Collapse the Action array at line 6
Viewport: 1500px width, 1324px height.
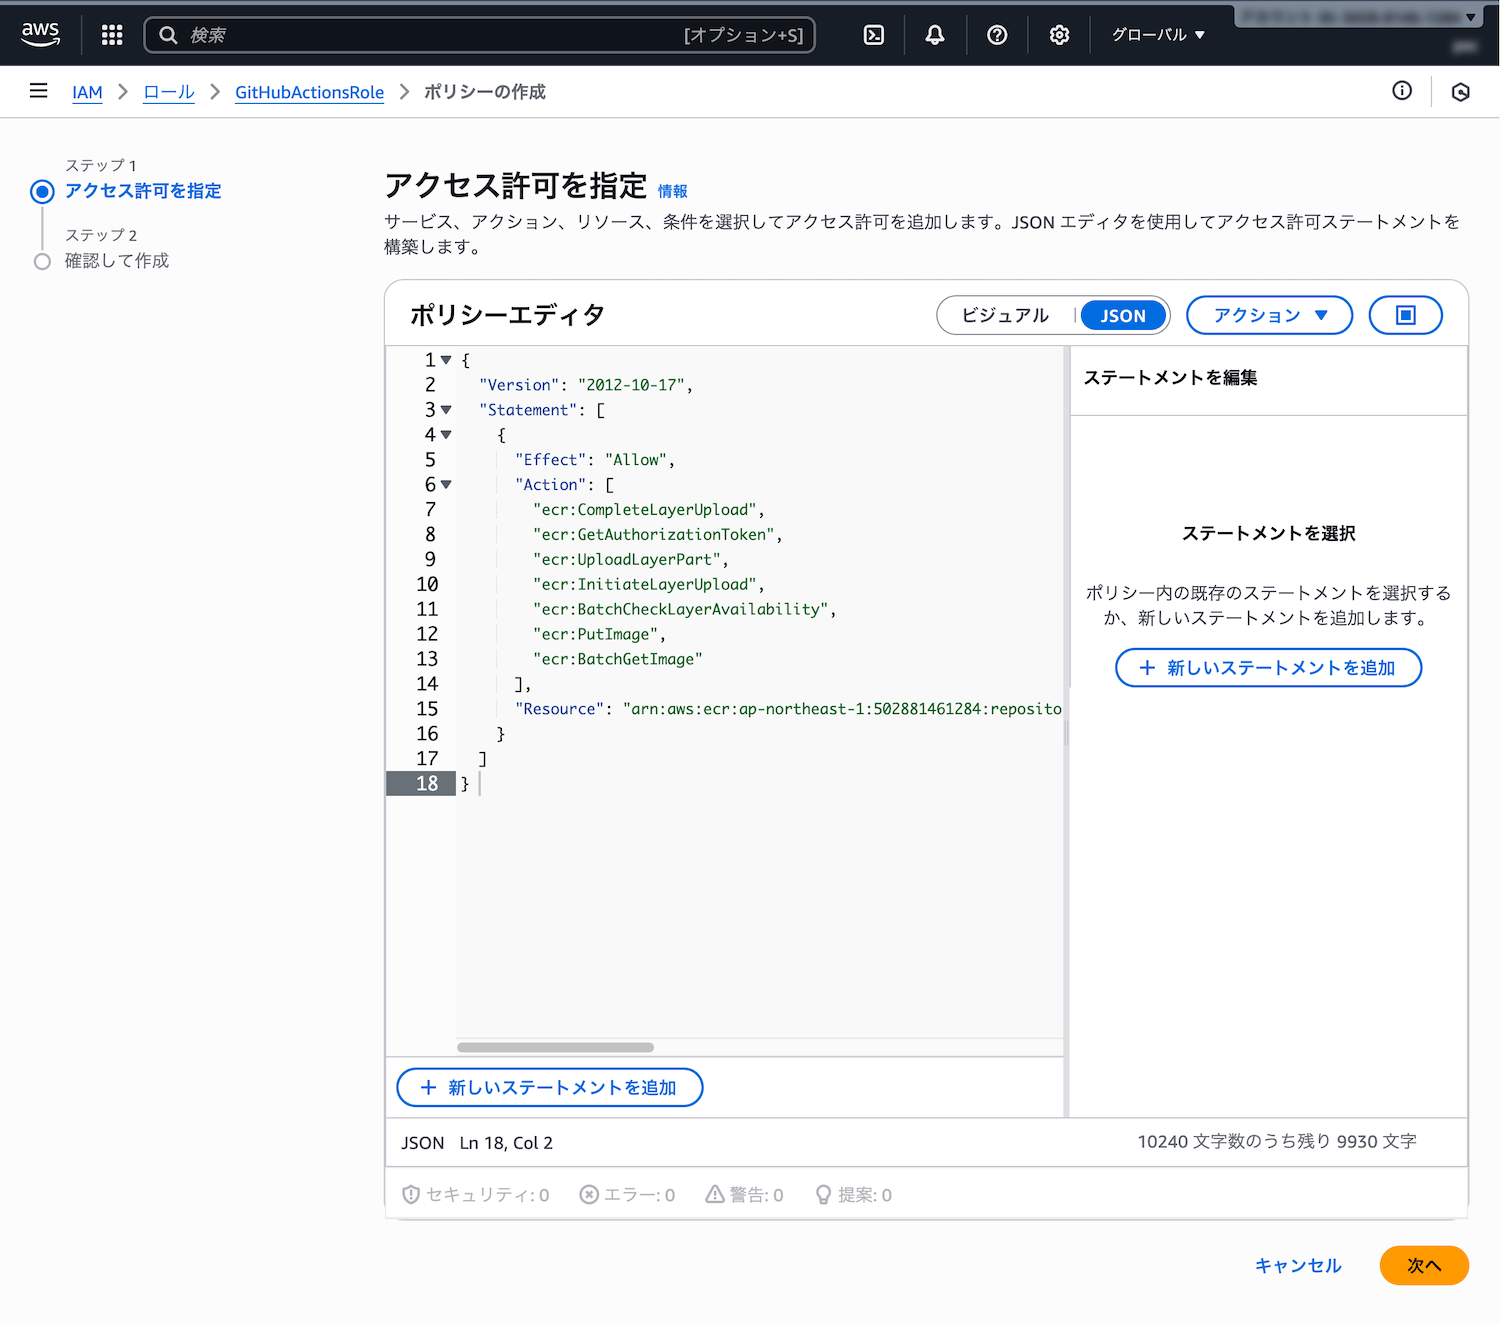[446, 485]
